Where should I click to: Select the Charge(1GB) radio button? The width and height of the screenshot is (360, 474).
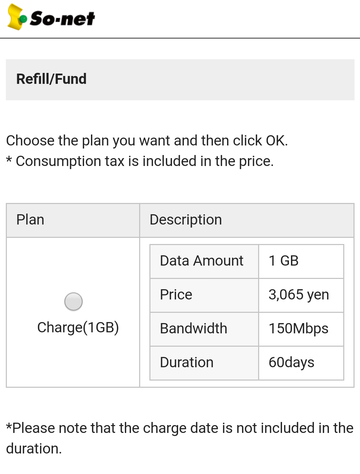(x=73, y=301)
